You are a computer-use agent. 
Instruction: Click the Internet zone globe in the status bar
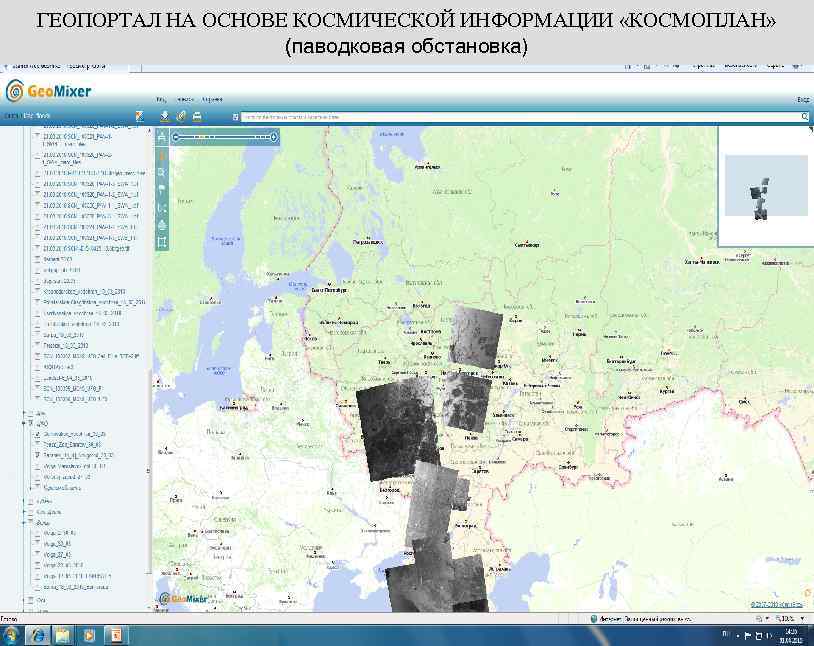point(594,618)
